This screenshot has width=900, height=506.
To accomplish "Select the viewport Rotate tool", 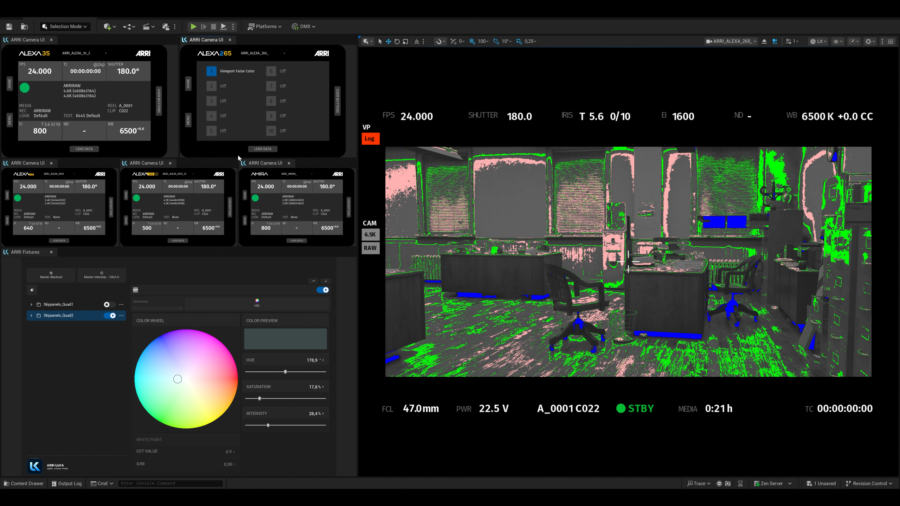I will coord(397,41).
